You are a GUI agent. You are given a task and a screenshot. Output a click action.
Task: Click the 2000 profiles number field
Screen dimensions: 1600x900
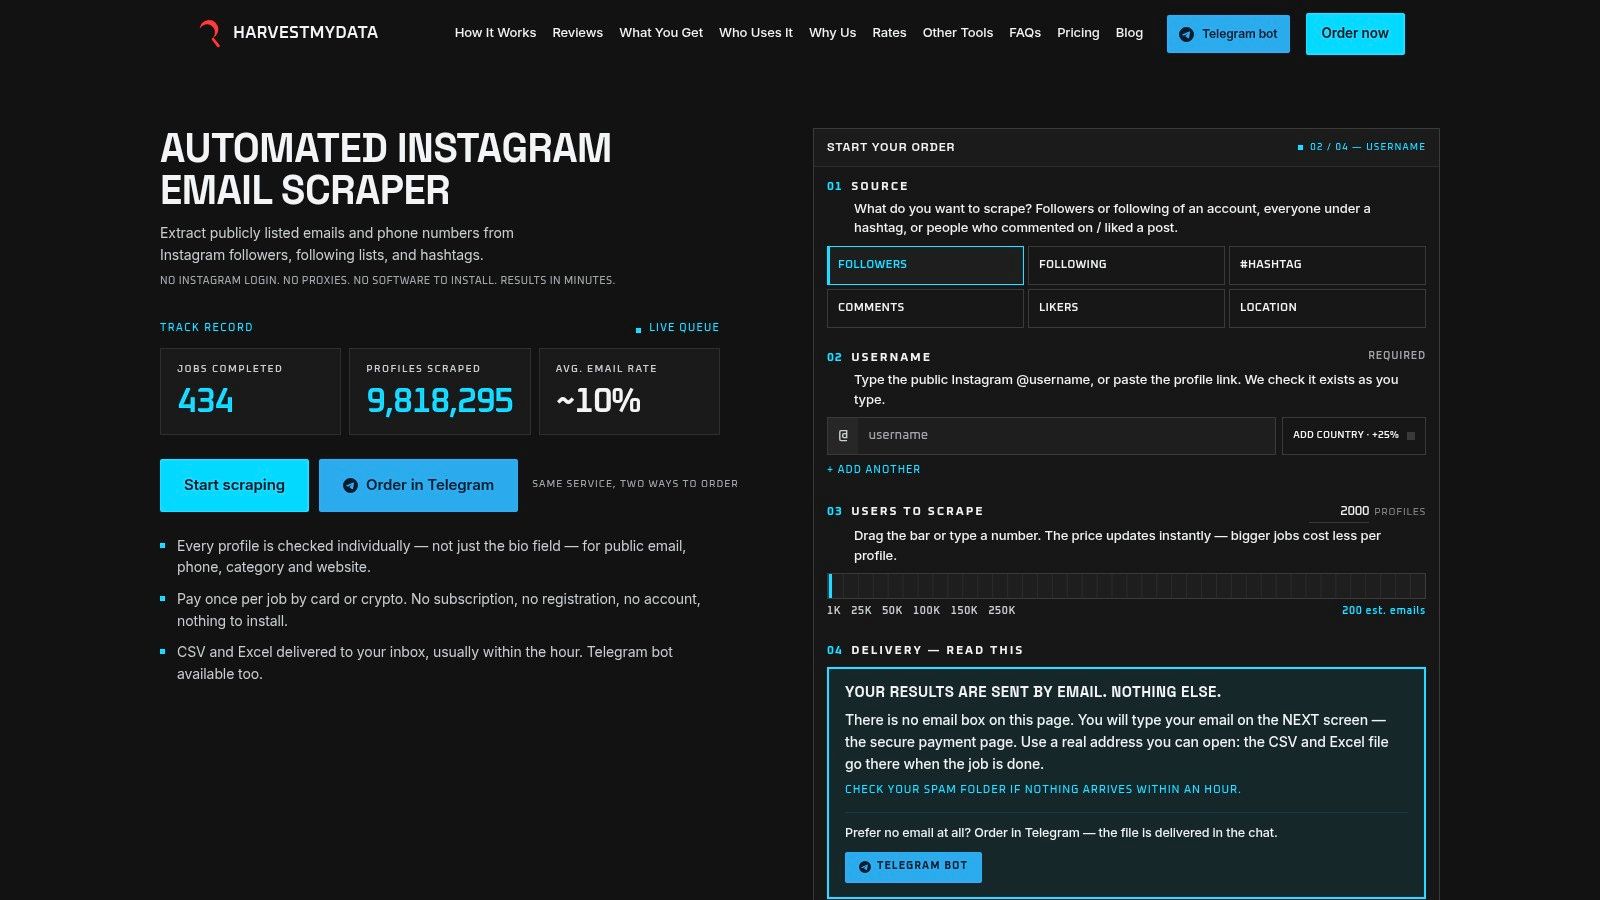tap(1351, 511)
